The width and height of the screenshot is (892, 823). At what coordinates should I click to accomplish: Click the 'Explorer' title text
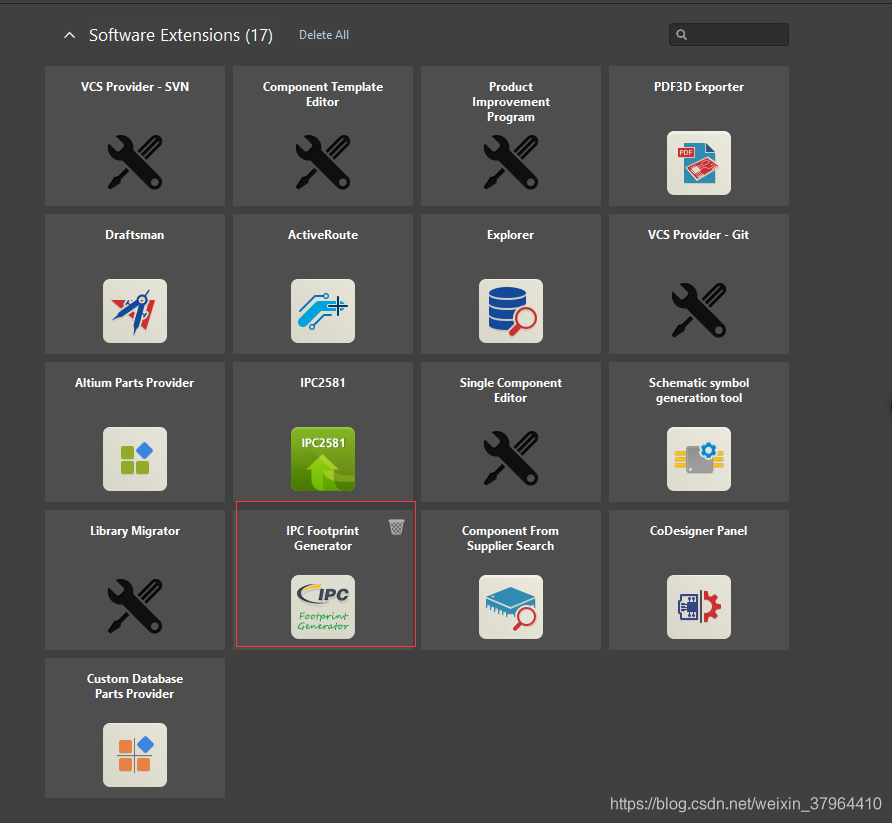click(510, 235)
